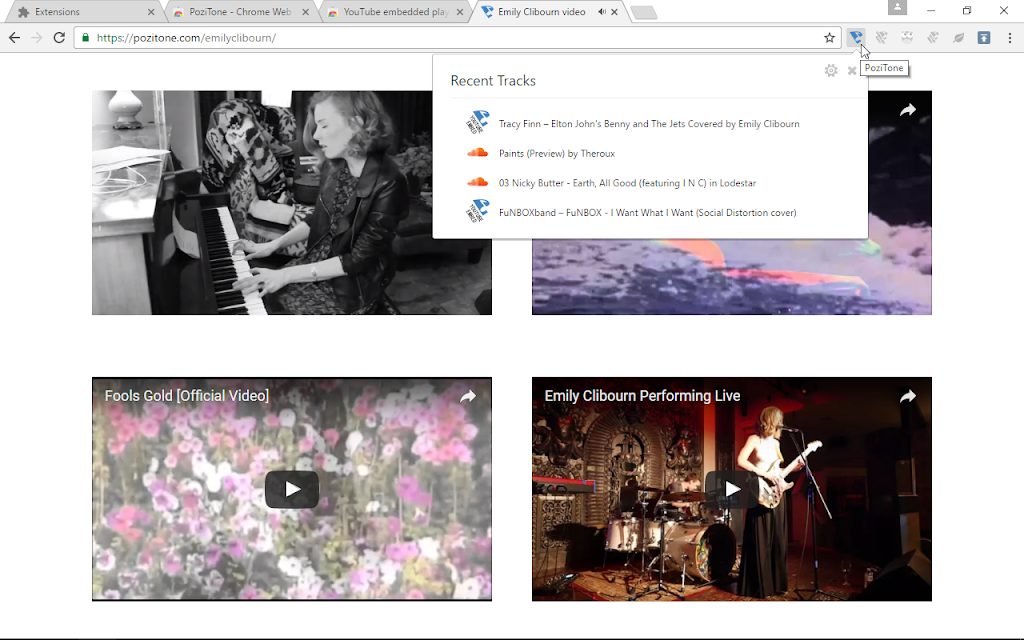
Task: Open PoziTone popup settings gear
Action: (x=831, y=71)
